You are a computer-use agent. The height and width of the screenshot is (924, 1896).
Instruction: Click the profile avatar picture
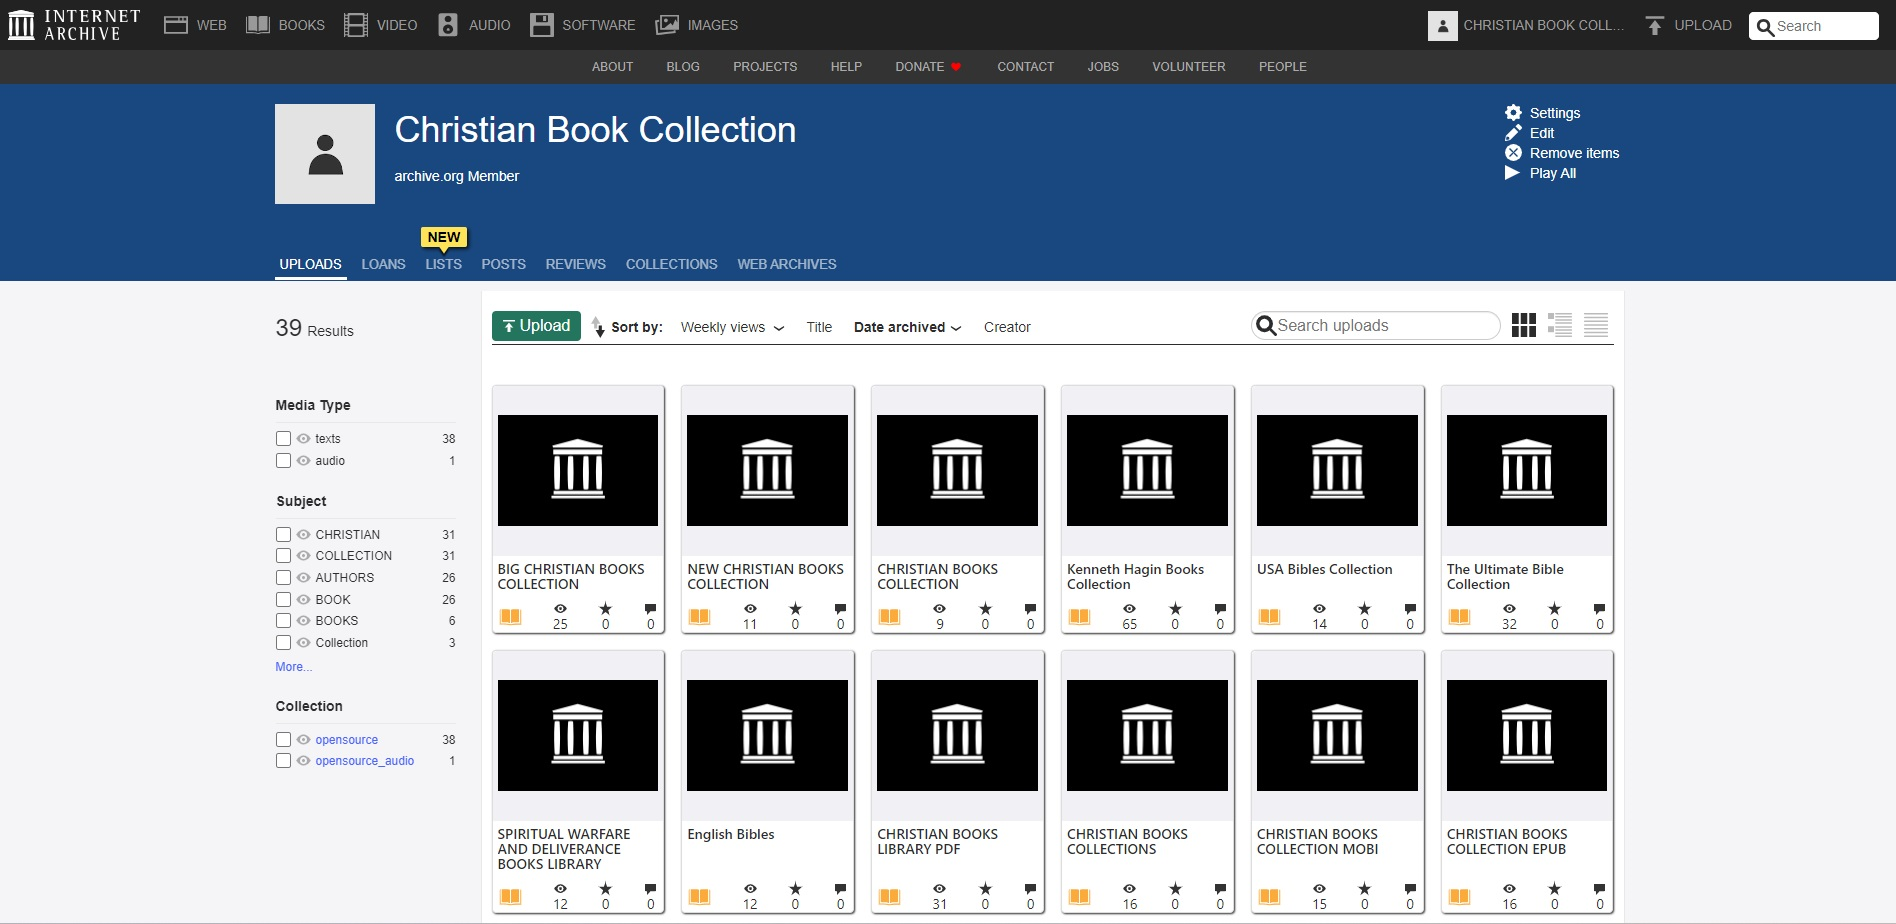pos(325,154)
